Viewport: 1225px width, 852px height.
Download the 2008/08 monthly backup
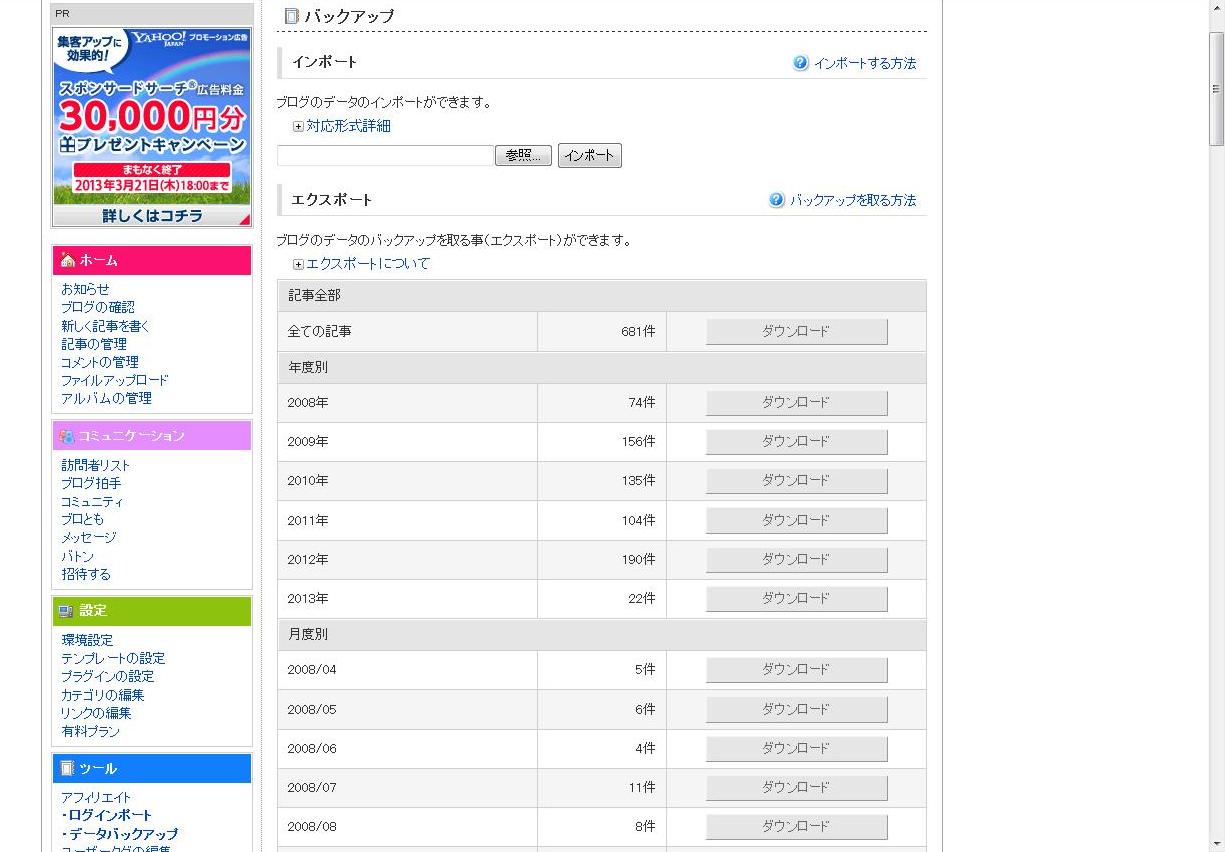coord(796,827)
